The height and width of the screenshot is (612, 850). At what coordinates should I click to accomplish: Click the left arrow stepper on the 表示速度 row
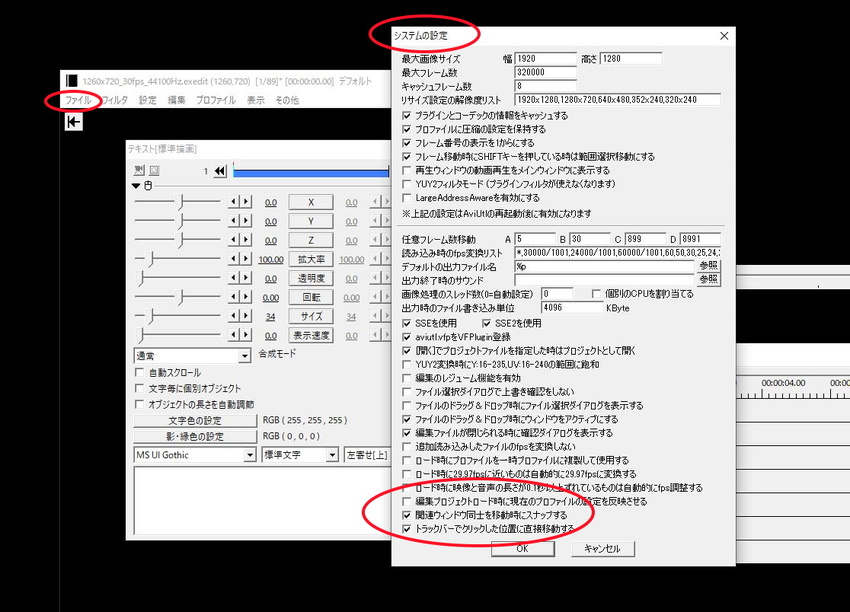234,335
